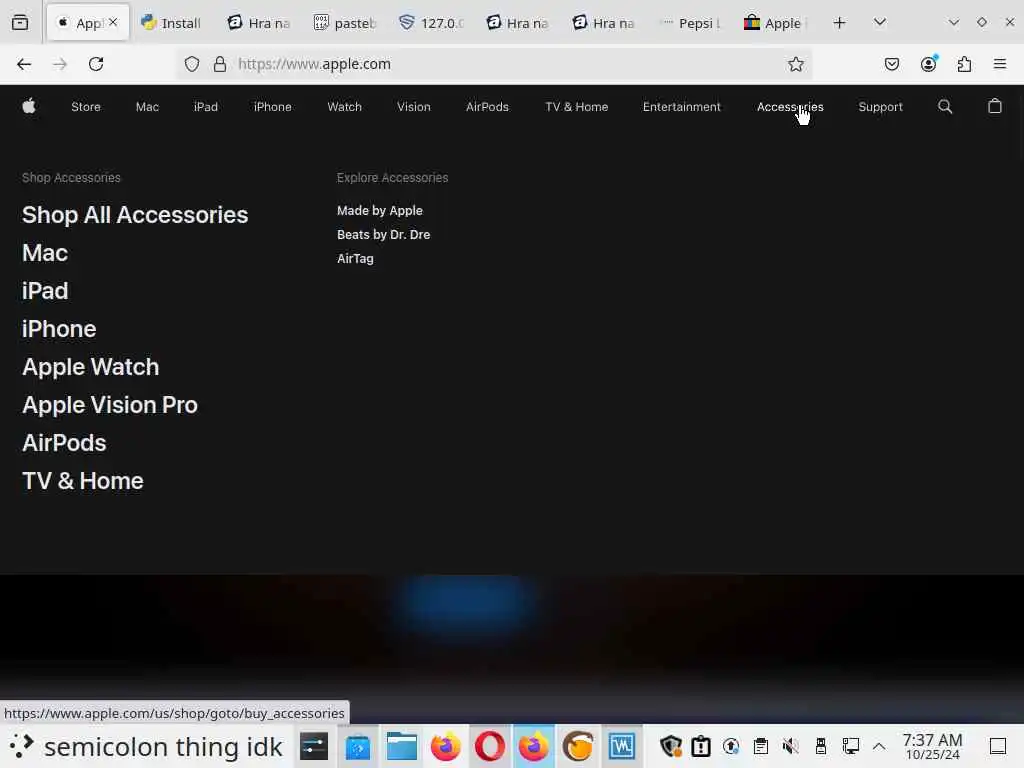Close the active Apple tab
Image resolution: width=1024 pixels, height=768 pixels.
point(113,22)
